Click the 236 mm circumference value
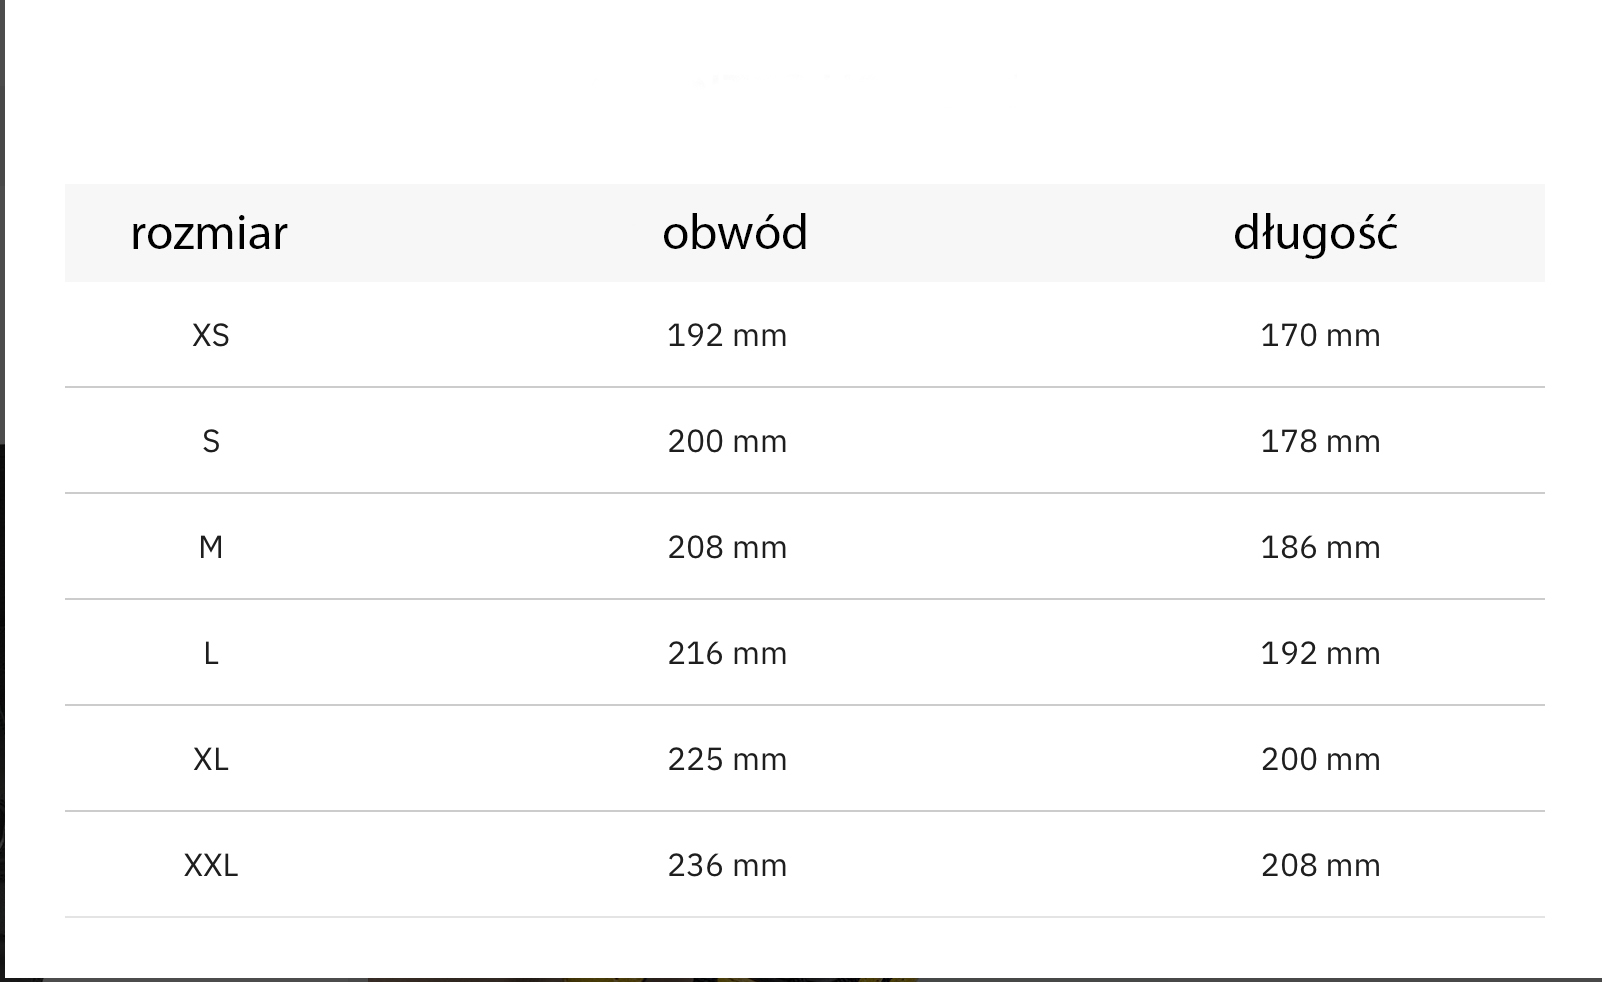Image resolution: width=1602 pixels, height=982 pixels. tap(727, 865)
